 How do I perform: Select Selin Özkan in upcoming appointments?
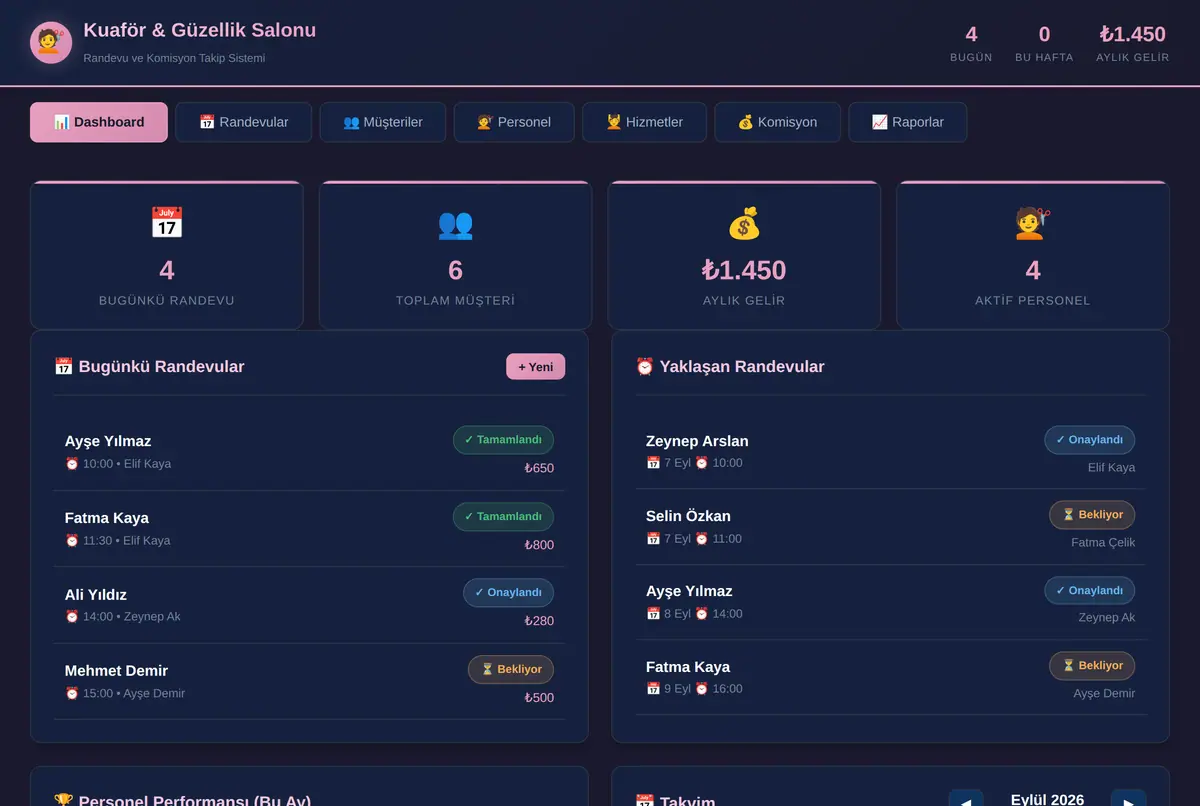(x=688, y=516)
